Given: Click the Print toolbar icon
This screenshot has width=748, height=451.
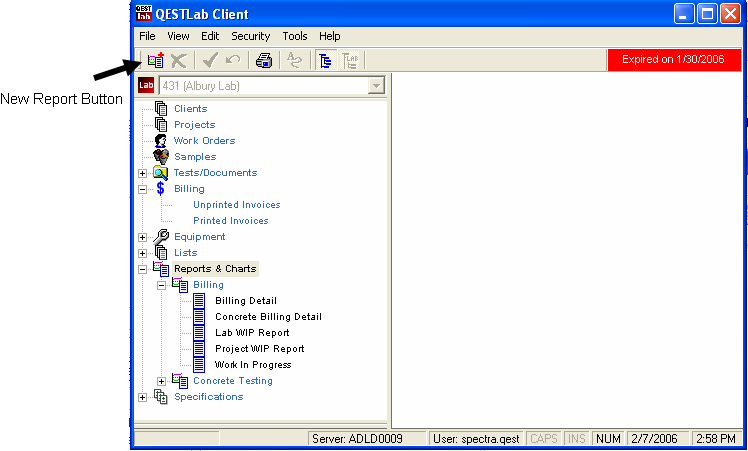Looking at the screenshot, I should point(264,61).
